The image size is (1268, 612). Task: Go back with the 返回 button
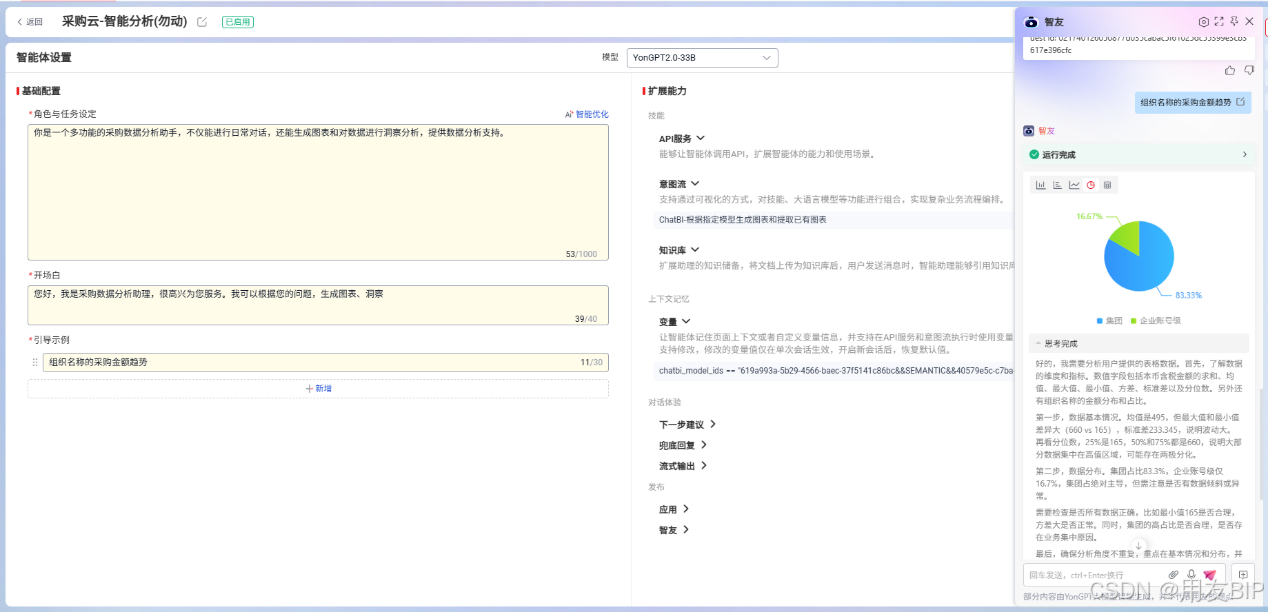click(30, 21)
